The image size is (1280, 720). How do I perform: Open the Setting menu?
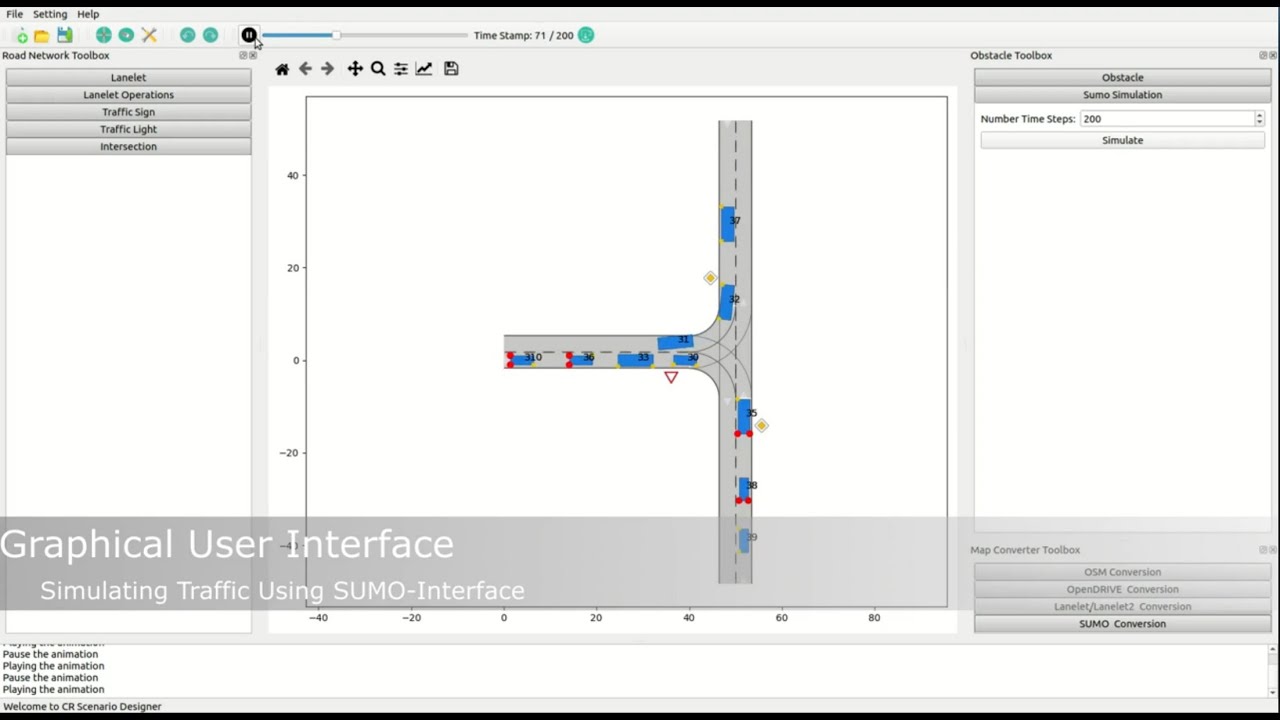pos(50,14)
